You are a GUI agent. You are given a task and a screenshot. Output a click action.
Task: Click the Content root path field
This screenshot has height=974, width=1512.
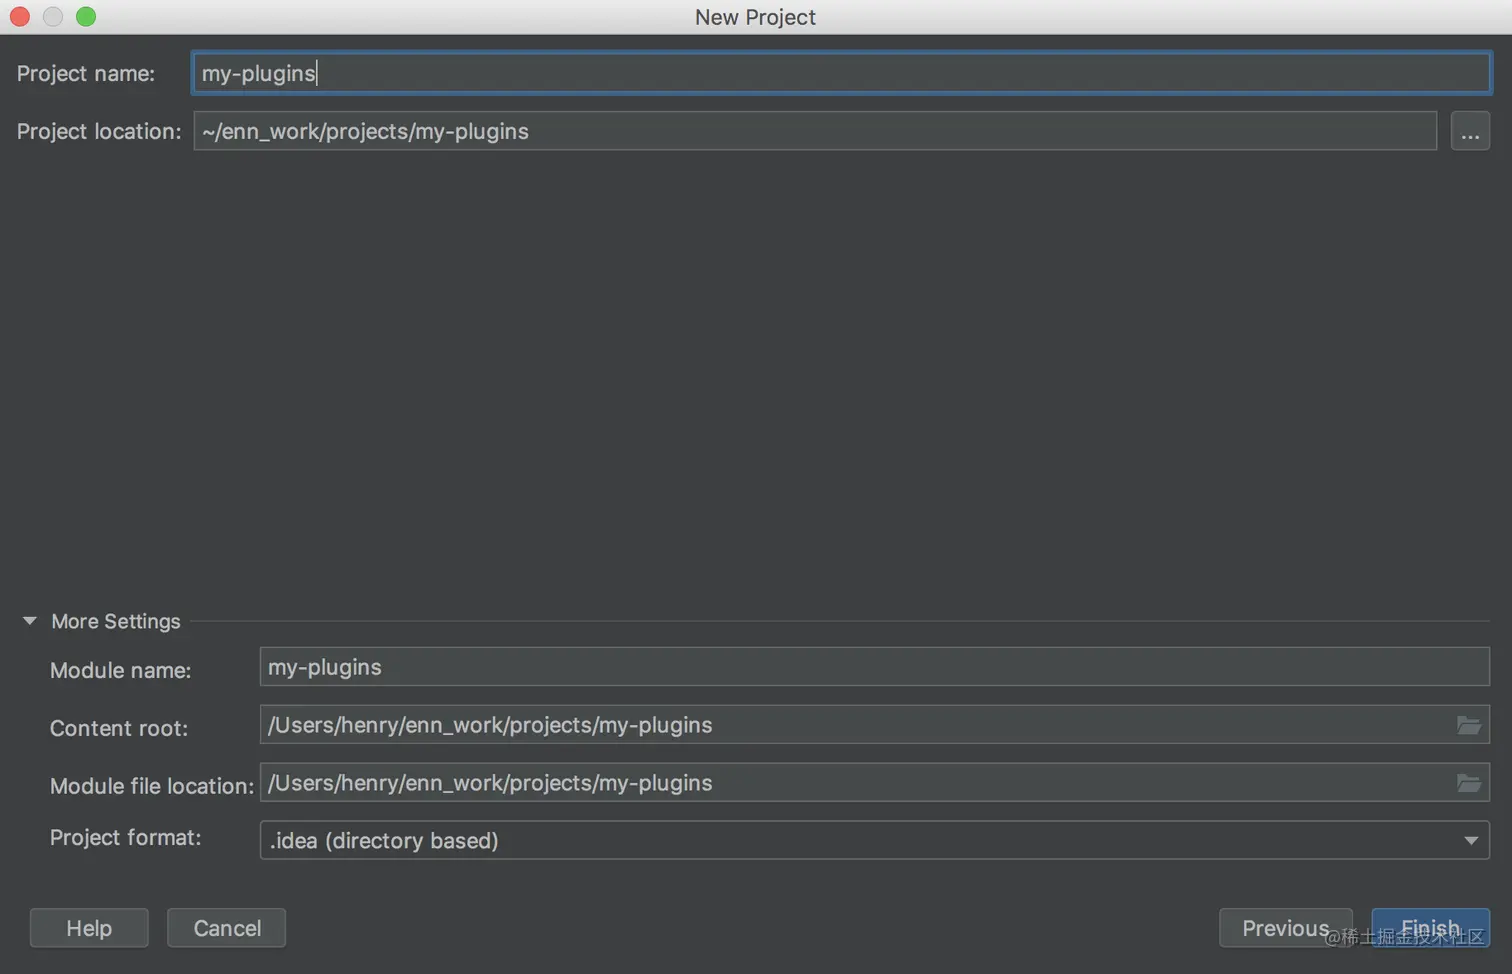click(874, 725)
